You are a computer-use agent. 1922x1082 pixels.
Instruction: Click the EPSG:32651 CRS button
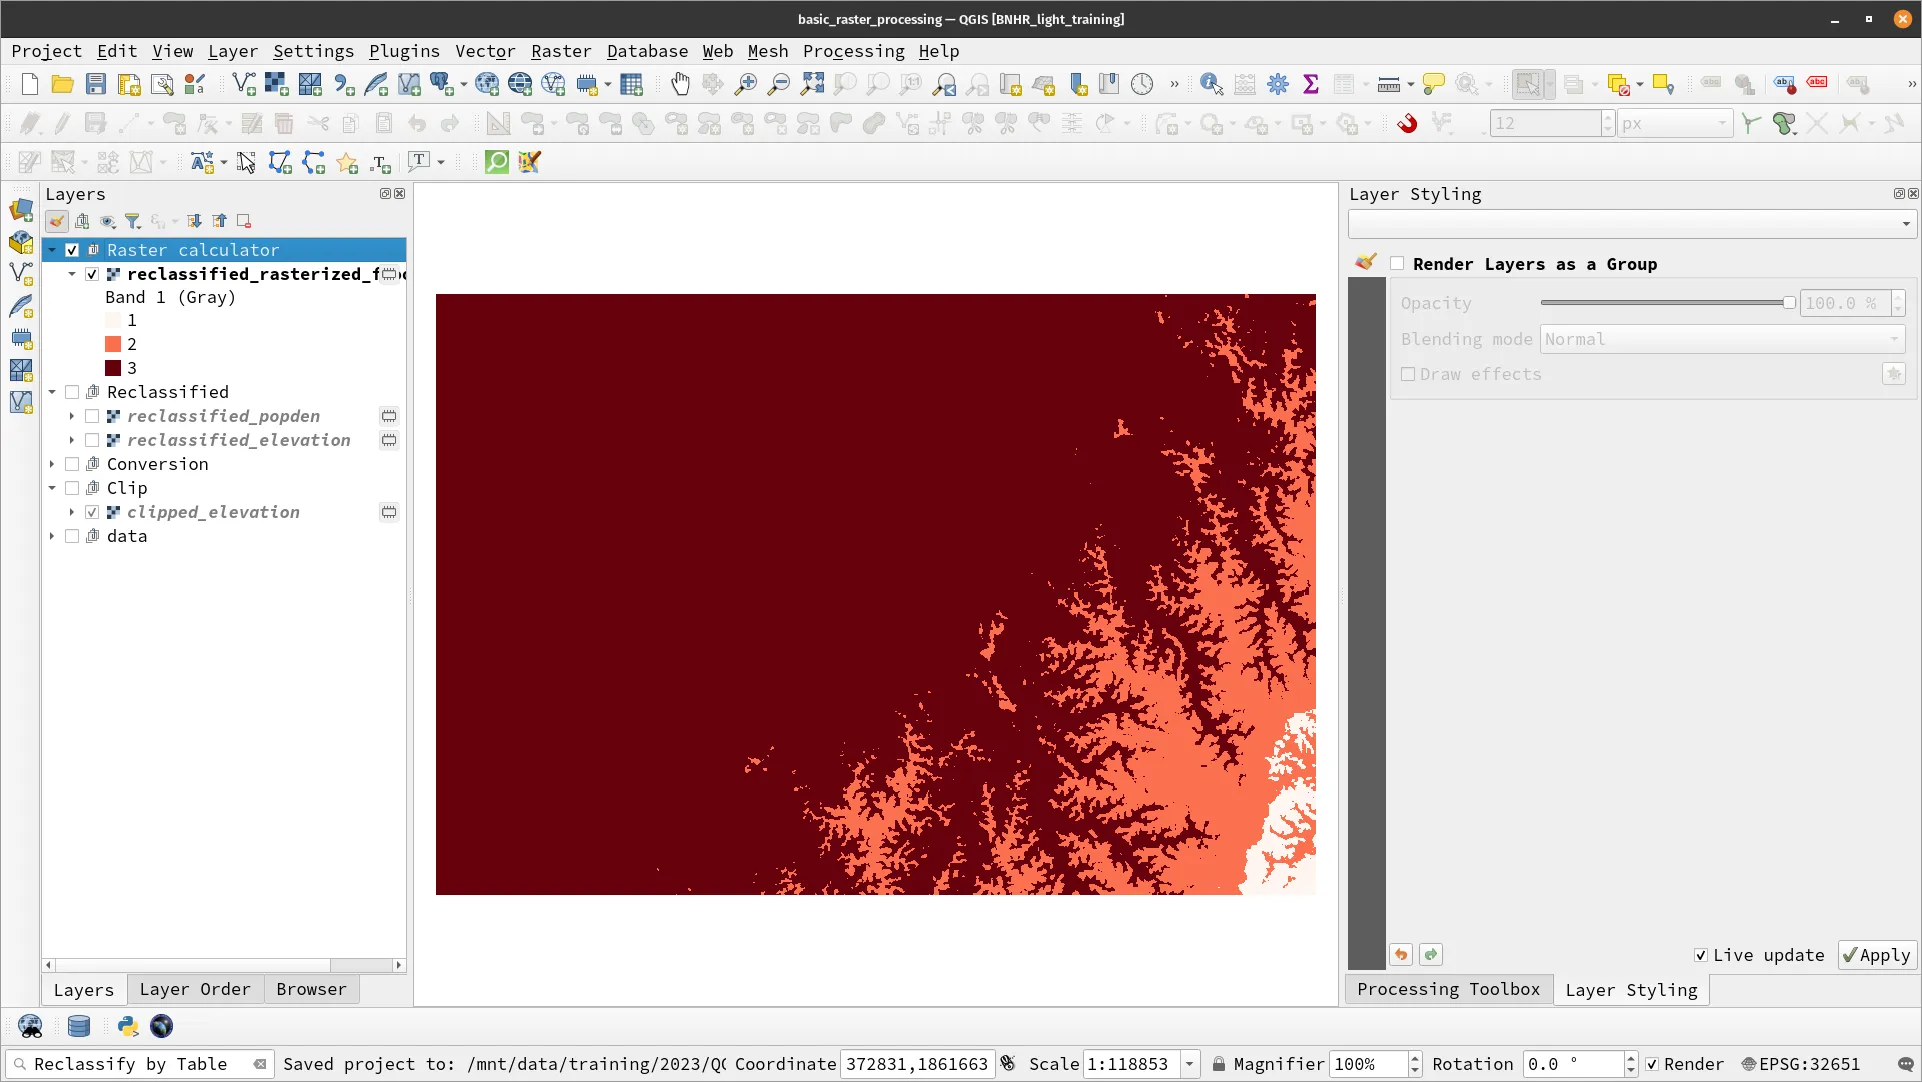click(x=1801, y=1064)
